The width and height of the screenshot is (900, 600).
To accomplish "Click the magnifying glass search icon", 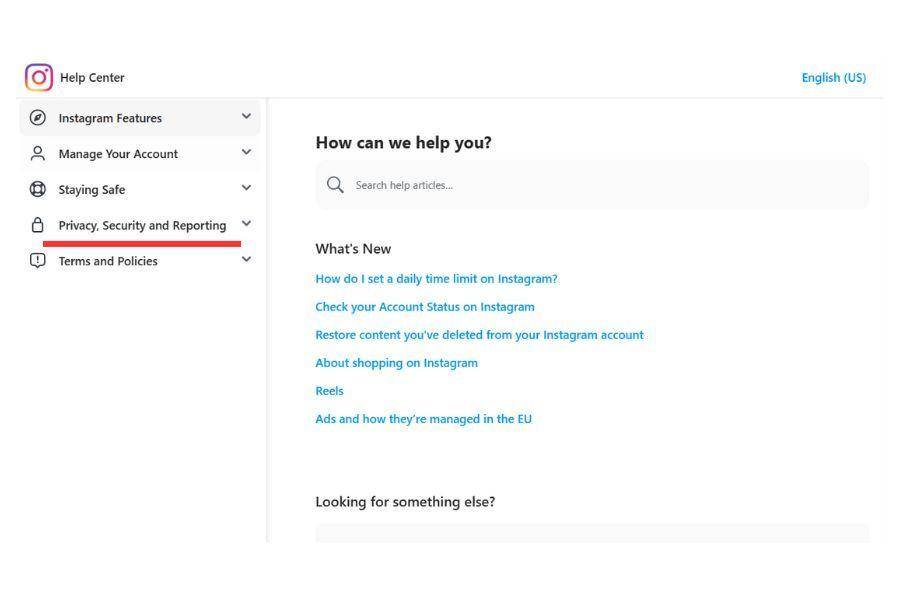I will click(335, 185).
